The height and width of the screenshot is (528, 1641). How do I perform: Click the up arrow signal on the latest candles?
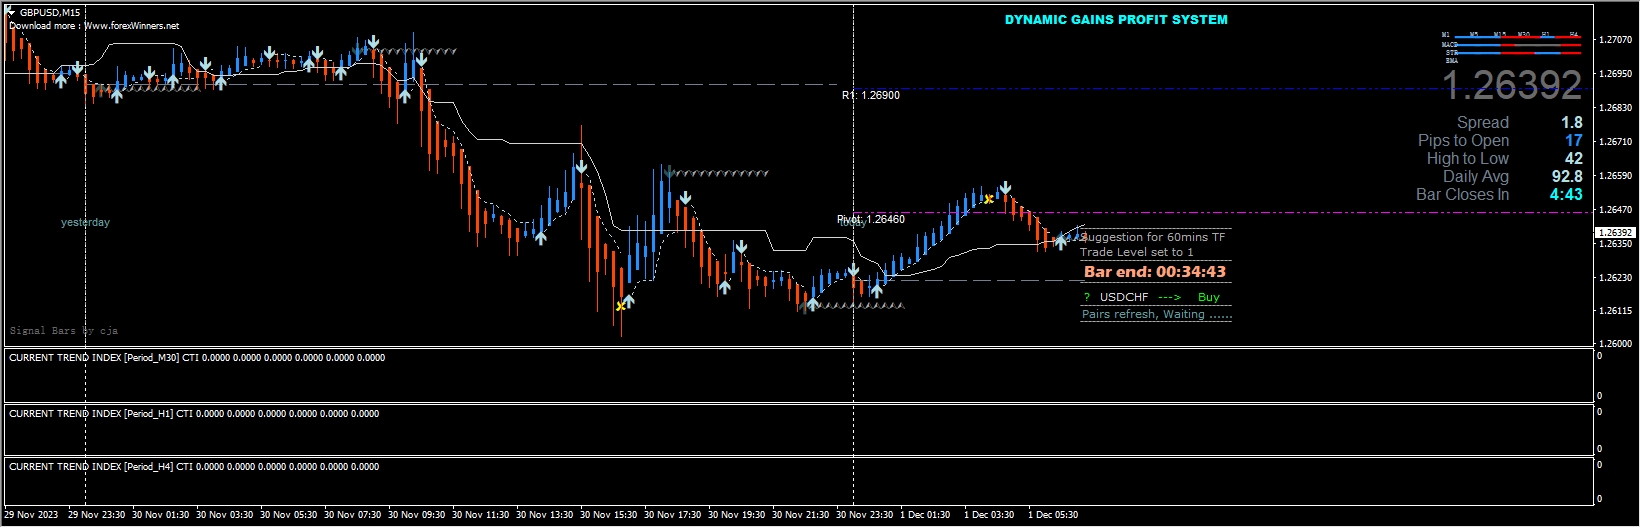1060,241
